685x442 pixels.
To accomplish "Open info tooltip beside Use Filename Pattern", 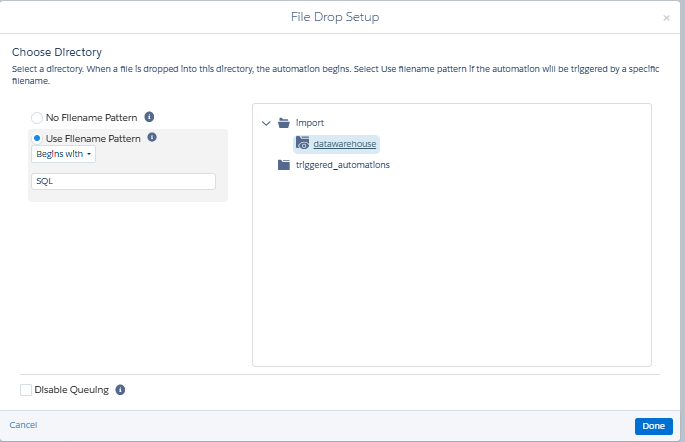I will [153, 137].
